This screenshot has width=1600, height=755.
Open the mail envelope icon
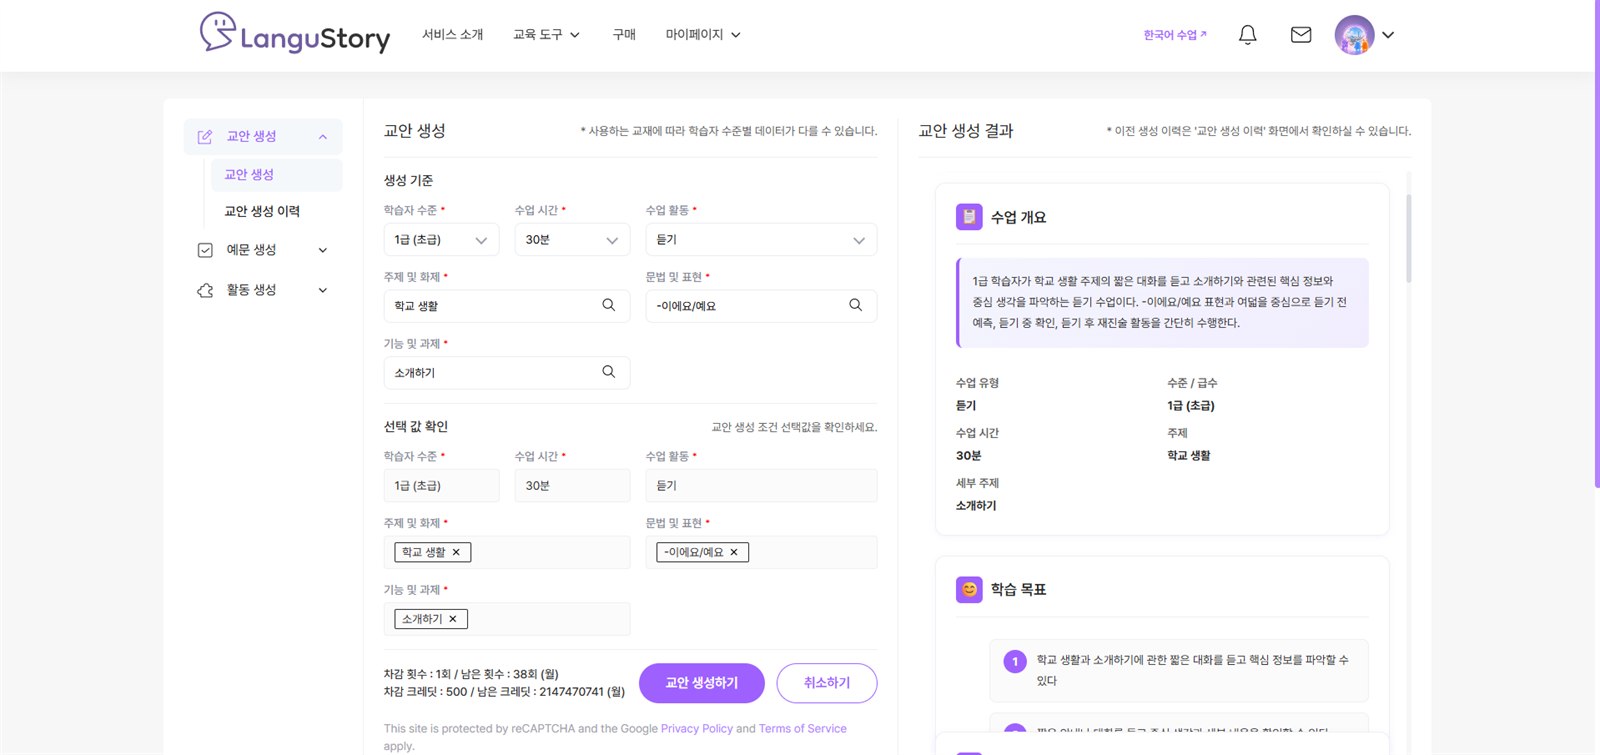coord(1301,35)
